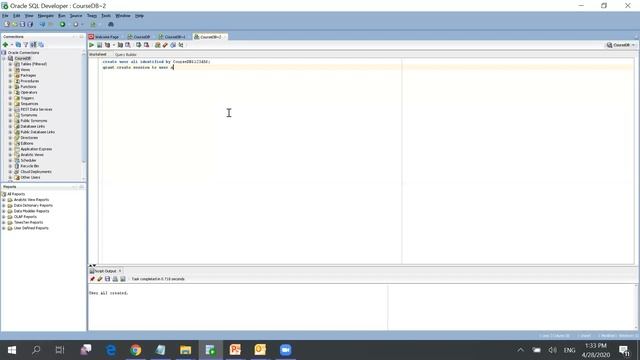Viewport: 640px width, 360px height.
Task: Click the Refresh icon in the Connections panel
Action: [18, 44]
